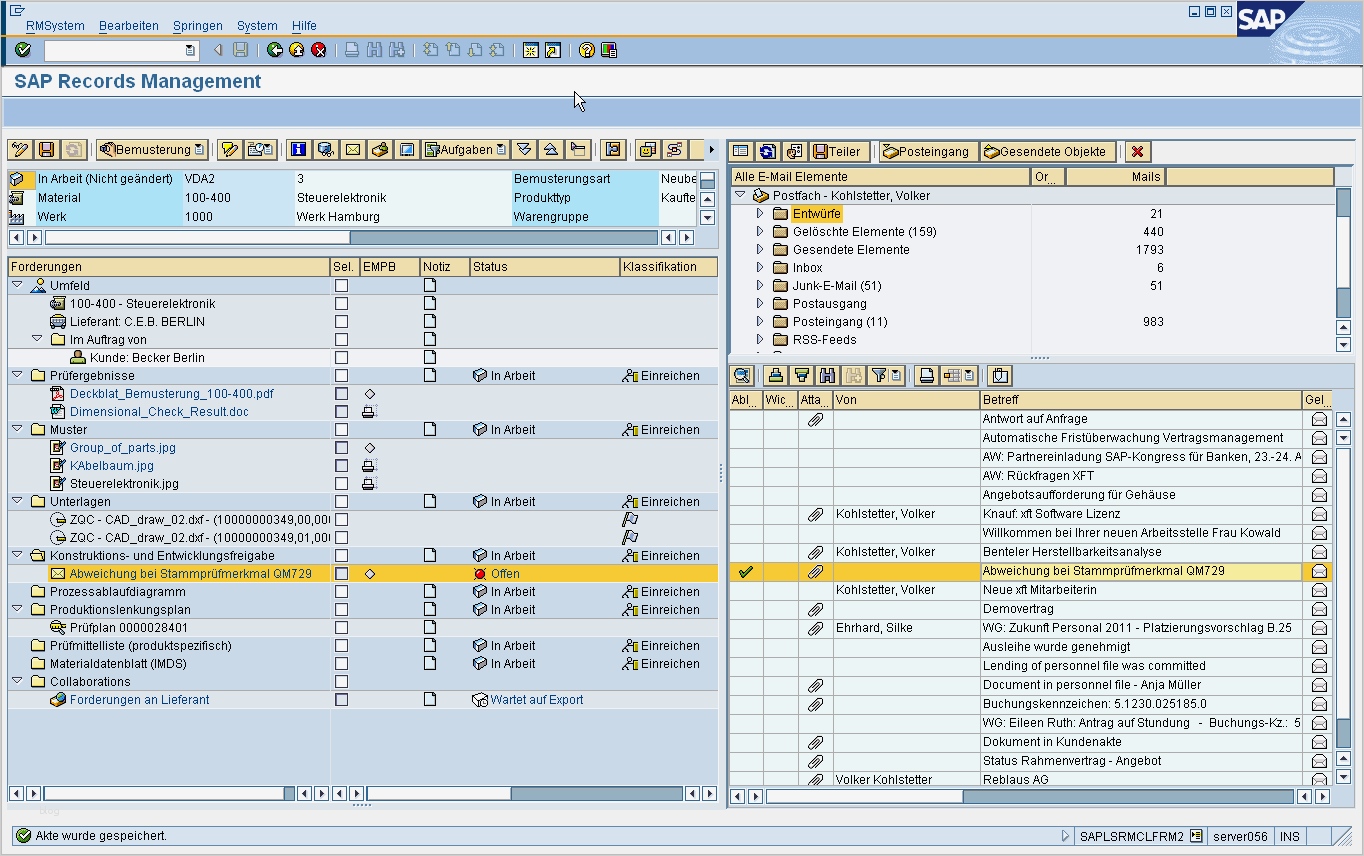Click the red X delete icon in mail toolbar
This screenshot has width=1364, height=856.
pyautogui.click(x=1137, y=152)
